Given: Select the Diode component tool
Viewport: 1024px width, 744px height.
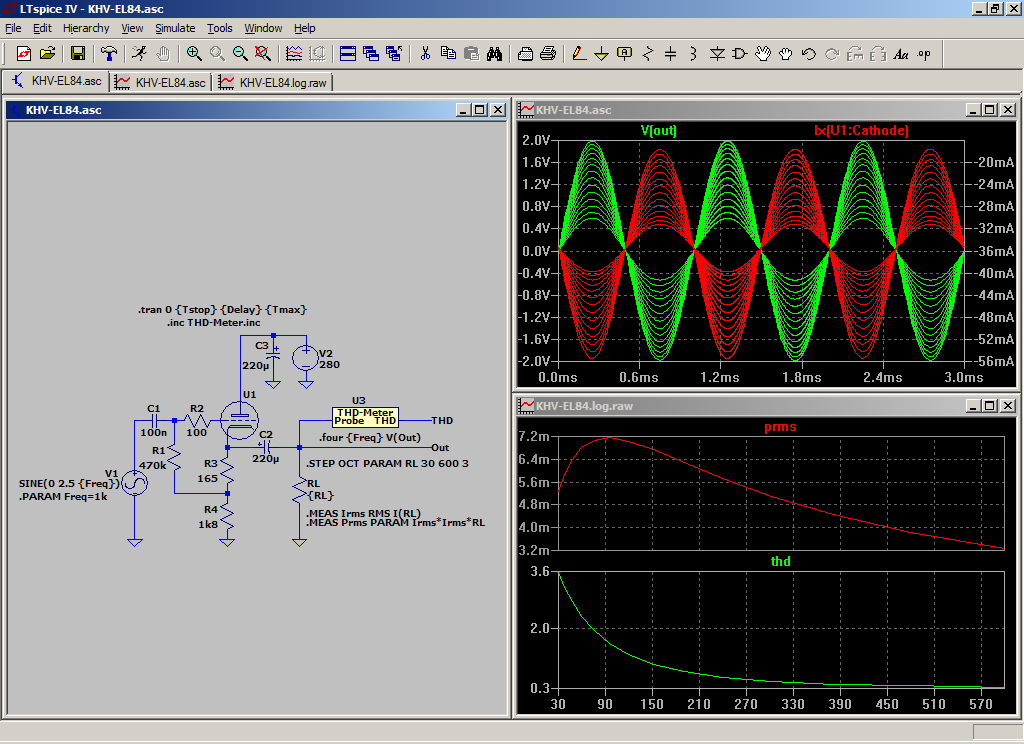Looking at the screenshot, I should [x=717, y=53].
